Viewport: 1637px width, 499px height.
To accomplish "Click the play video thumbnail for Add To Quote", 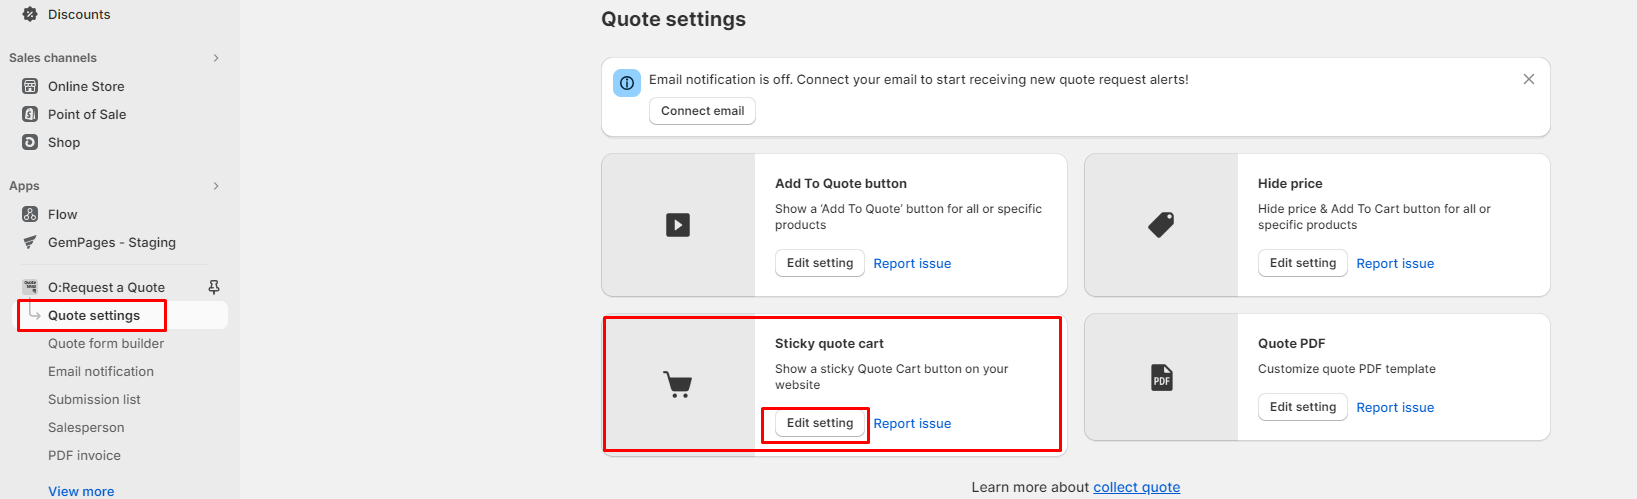I will click(678, 225).
